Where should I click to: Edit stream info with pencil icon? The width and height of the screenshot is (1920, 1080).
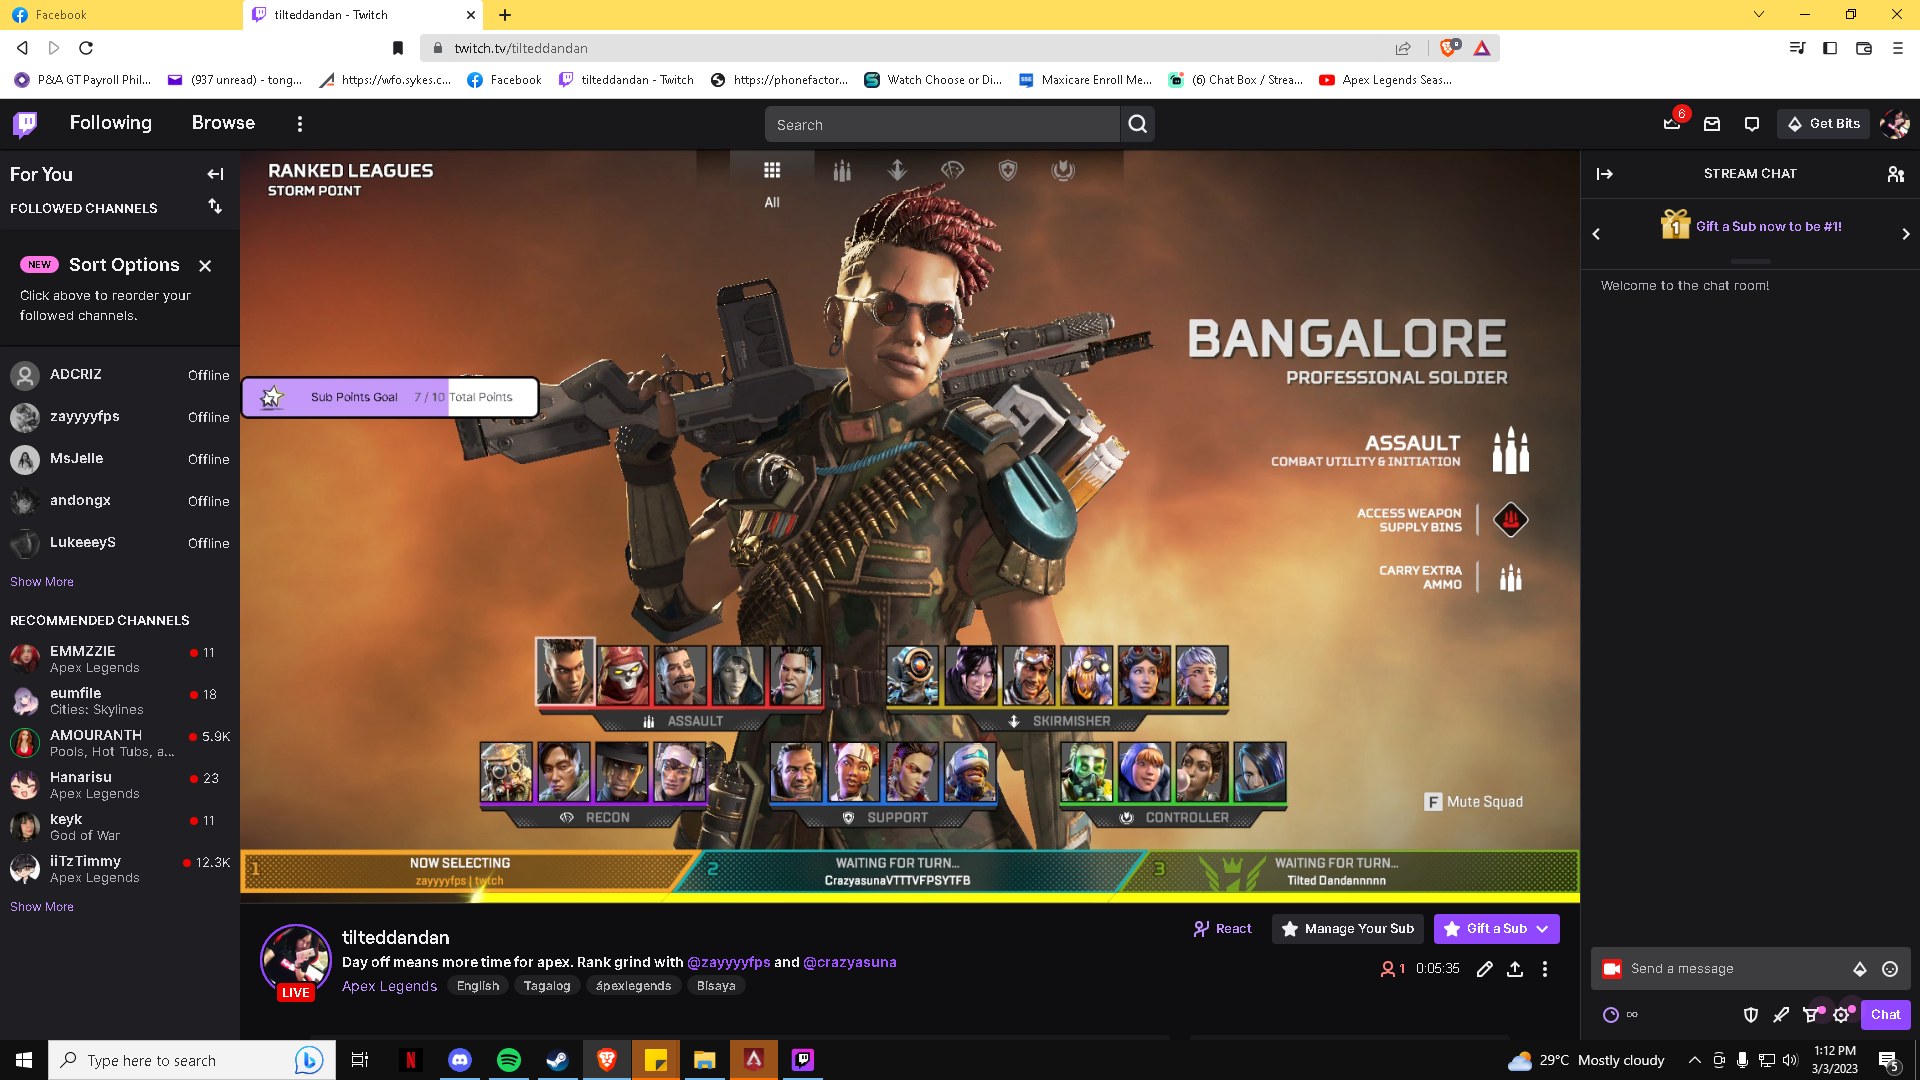click(1485, 969)
